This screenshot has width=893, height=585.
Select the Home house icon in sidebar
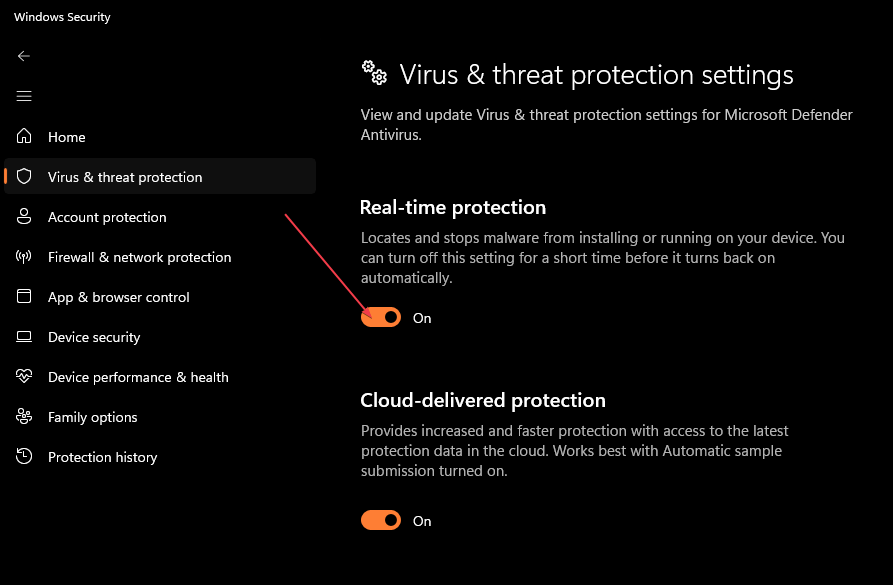[x=24, y=136]
